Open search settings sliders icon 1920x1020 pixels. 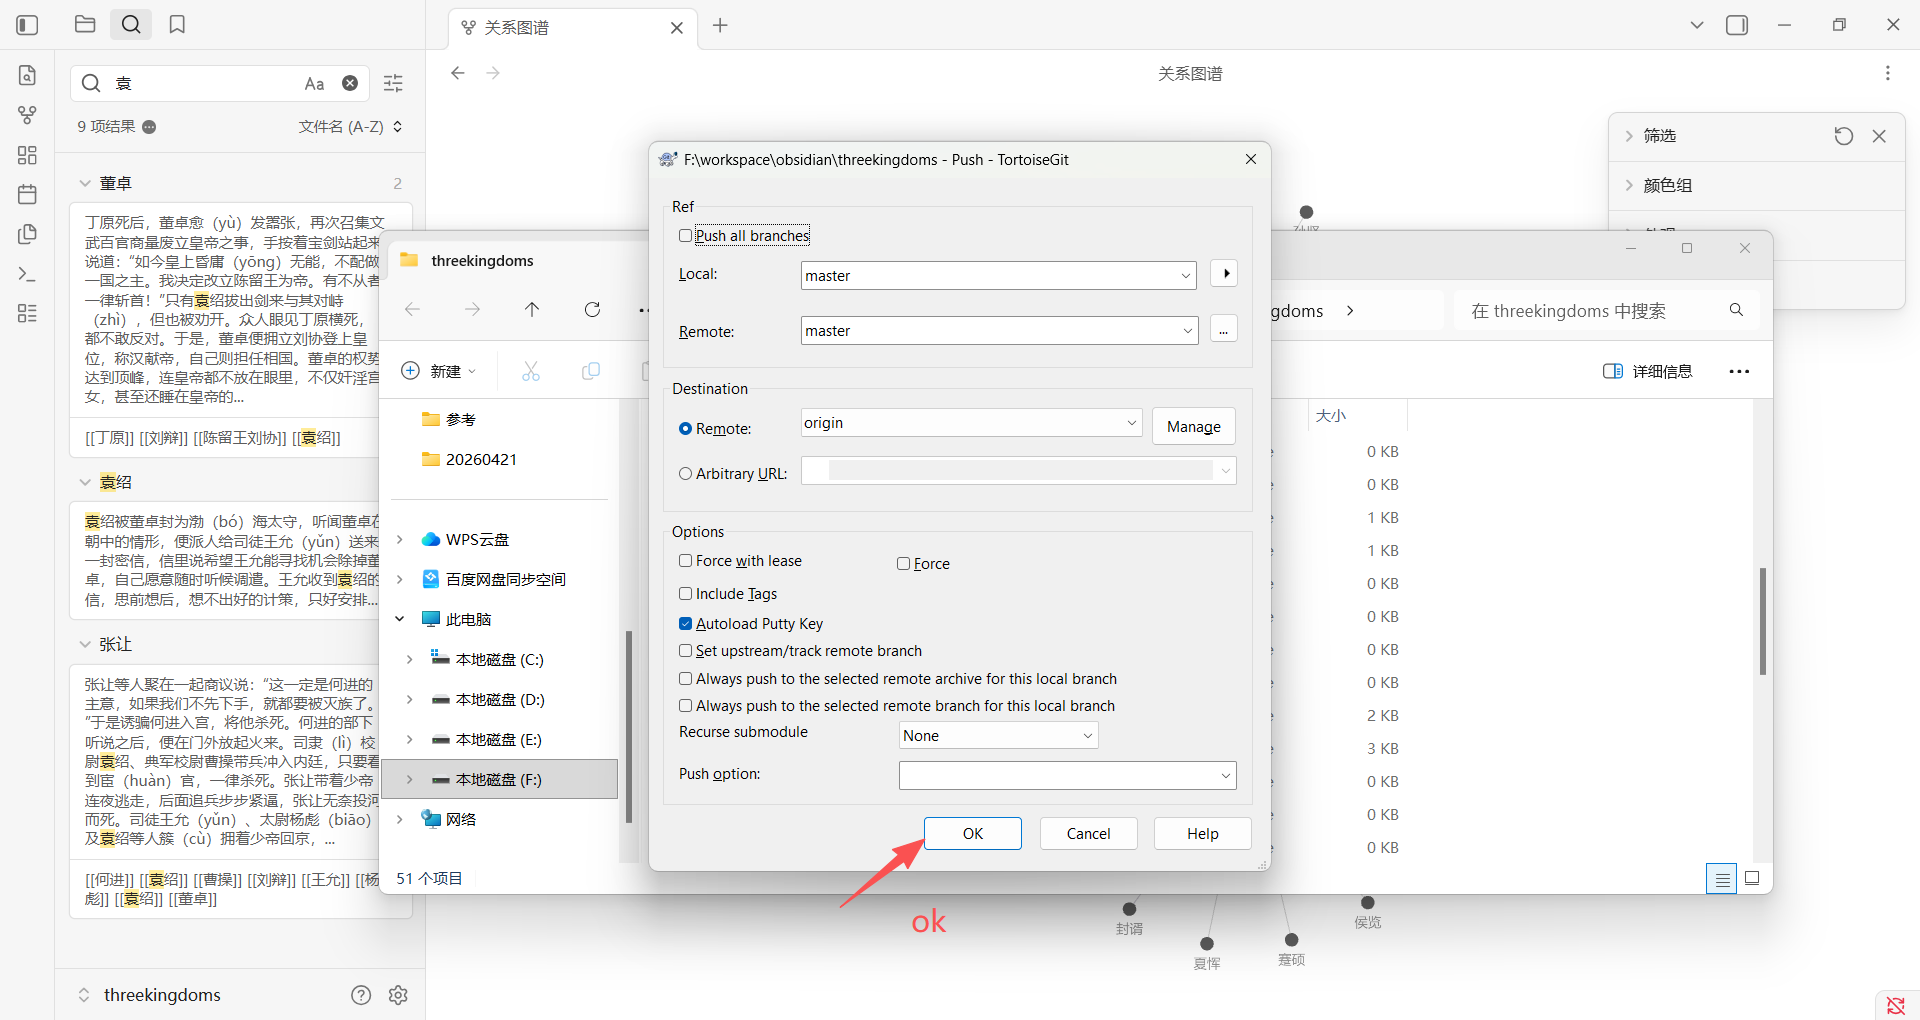coord(393,83)
